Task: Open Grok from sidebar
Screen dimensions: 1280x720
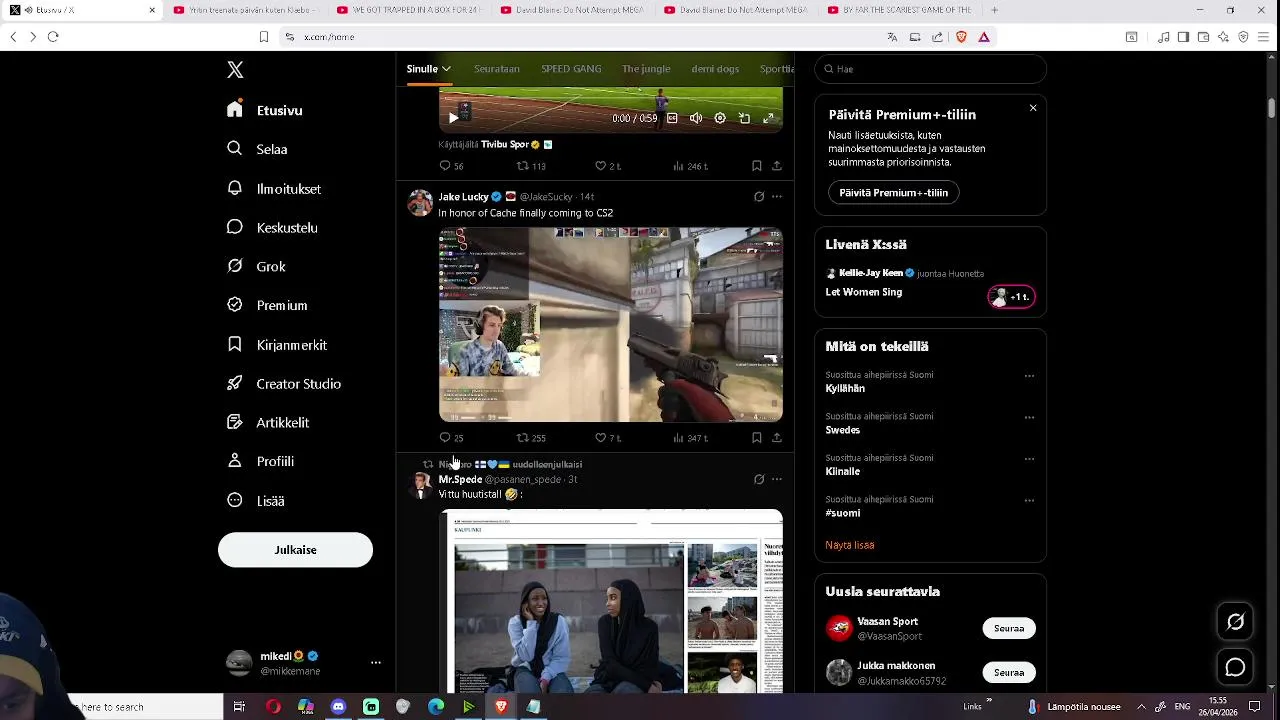Action: pyautogui.click(x=256, y=266)
